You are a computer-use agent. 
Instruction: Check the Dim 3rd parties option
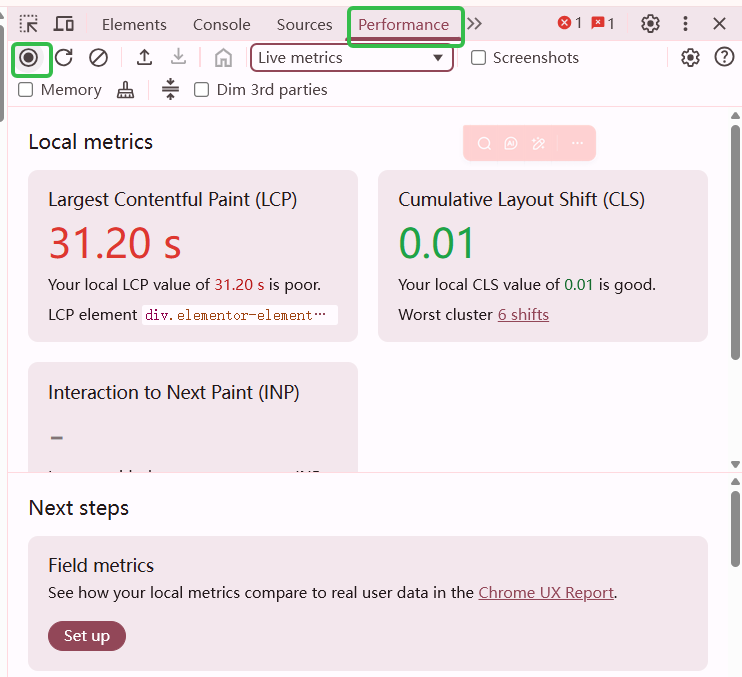[201, 90]
